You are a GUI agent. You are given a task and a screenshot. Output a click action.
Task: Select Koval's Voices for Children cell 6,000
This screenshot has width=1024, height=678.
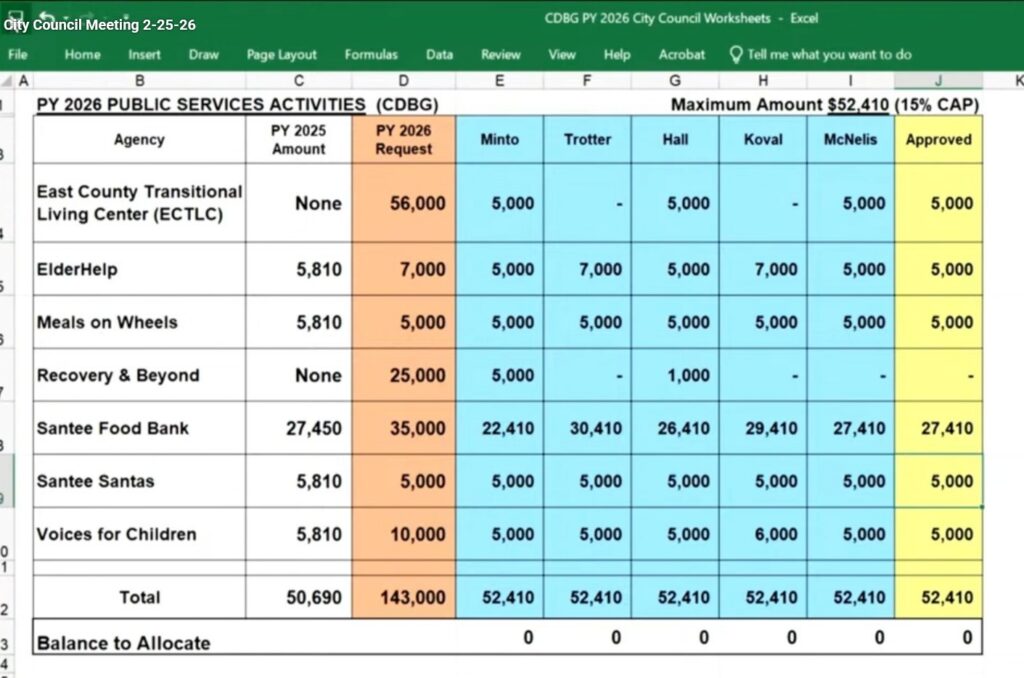tap(763, 534)
